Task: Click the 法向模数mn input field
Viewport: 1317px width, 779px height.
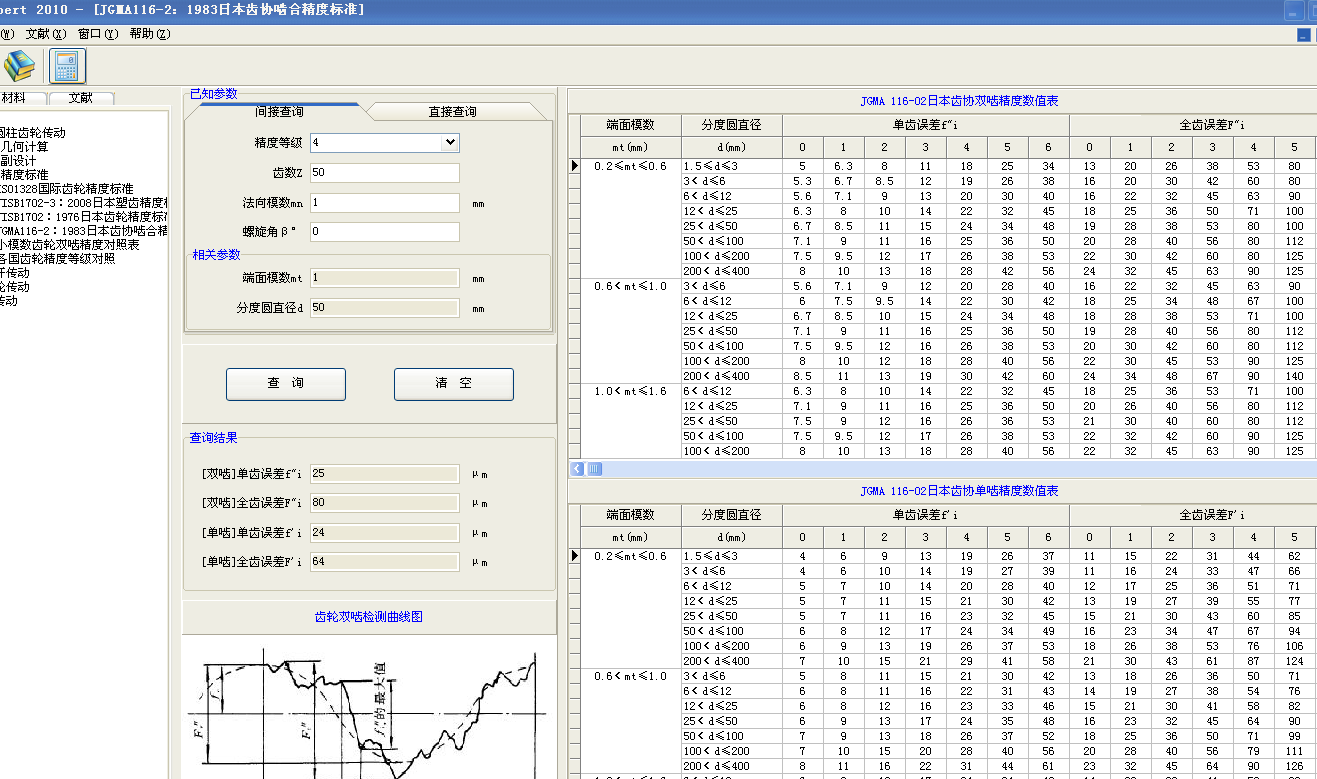Action: tap(384, 203)
